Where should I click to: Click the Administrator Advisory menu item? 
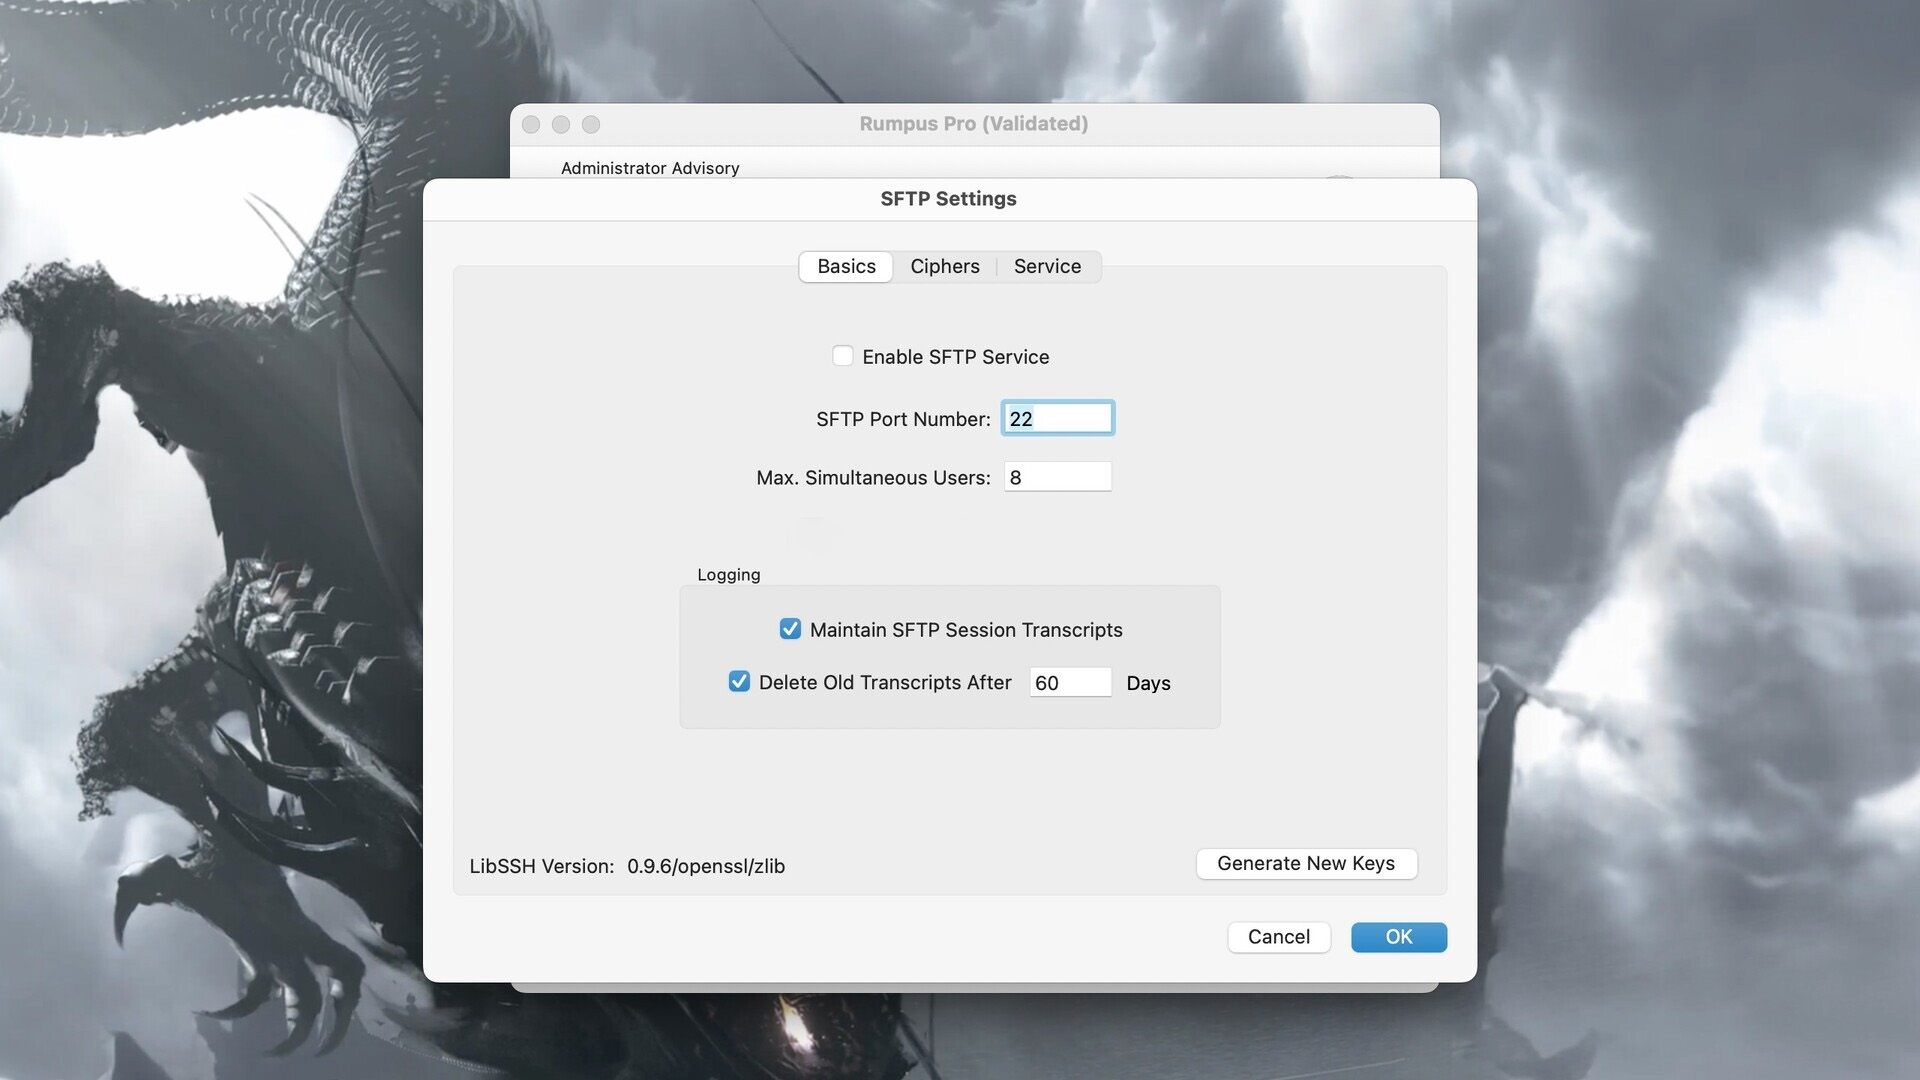(650, 167)
